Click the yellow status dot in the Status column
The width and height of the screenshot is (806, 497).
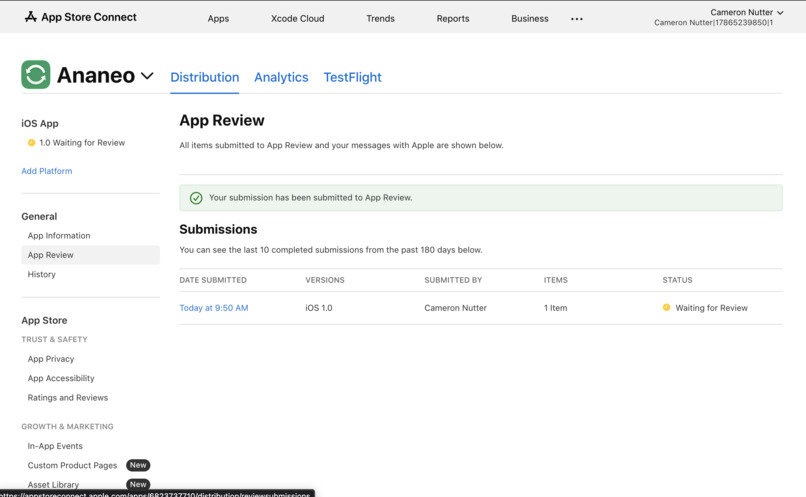tap(666, 307)
